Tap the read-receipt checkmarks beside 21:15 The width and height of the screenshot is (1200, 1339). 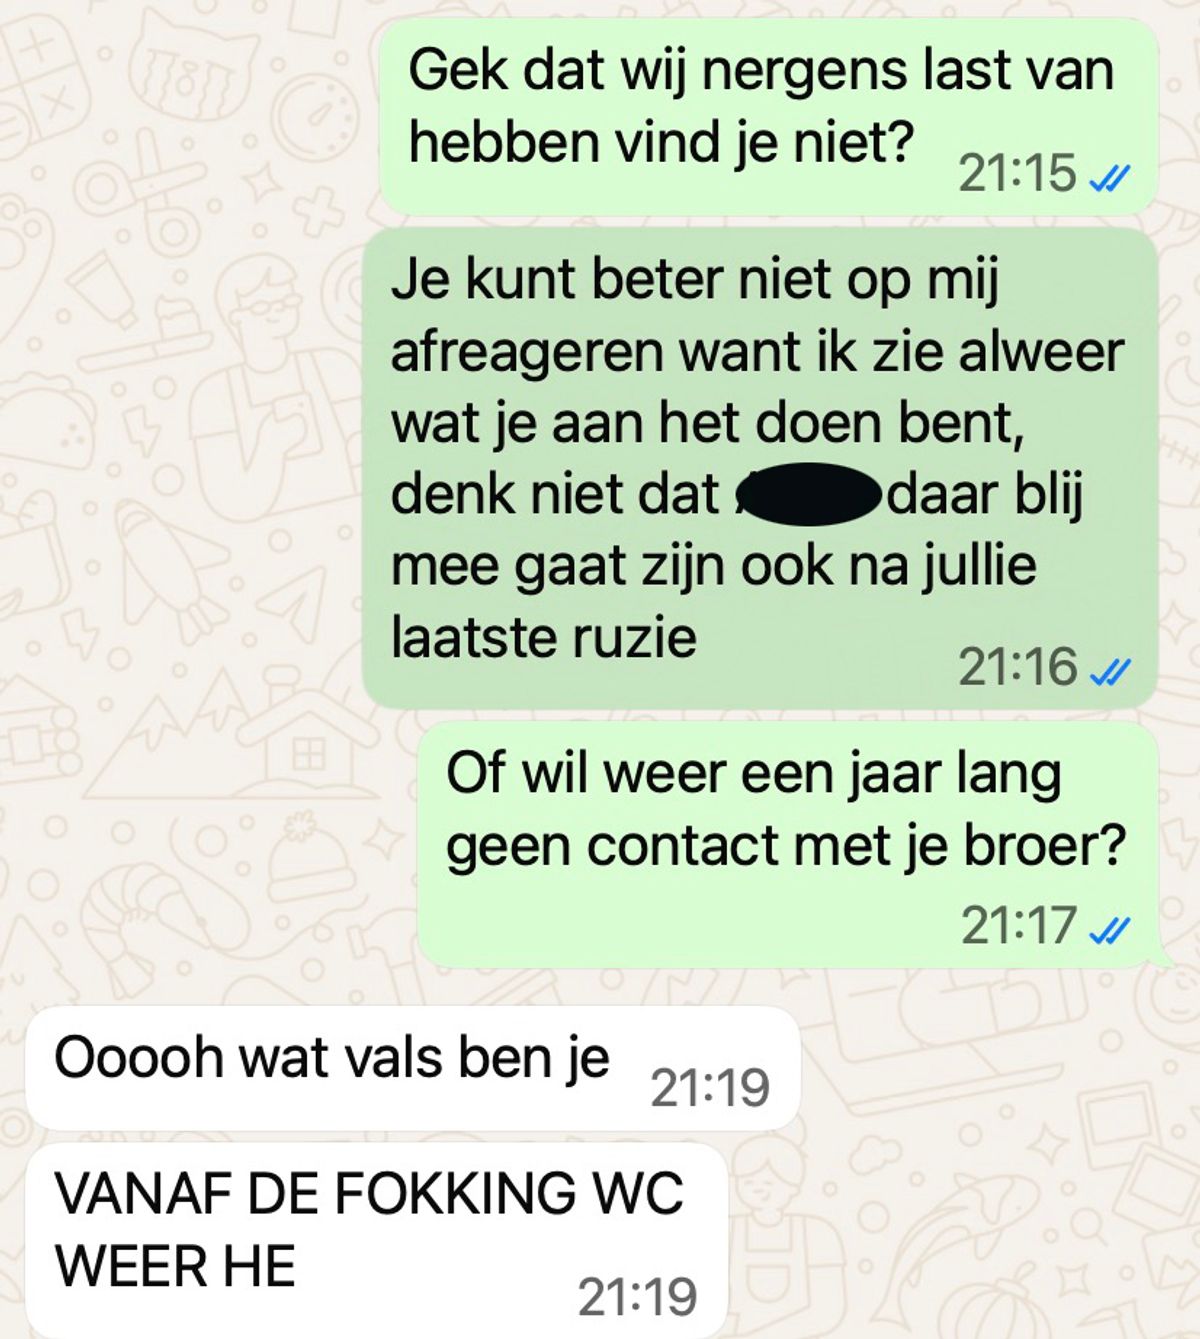click(1109, 178)
